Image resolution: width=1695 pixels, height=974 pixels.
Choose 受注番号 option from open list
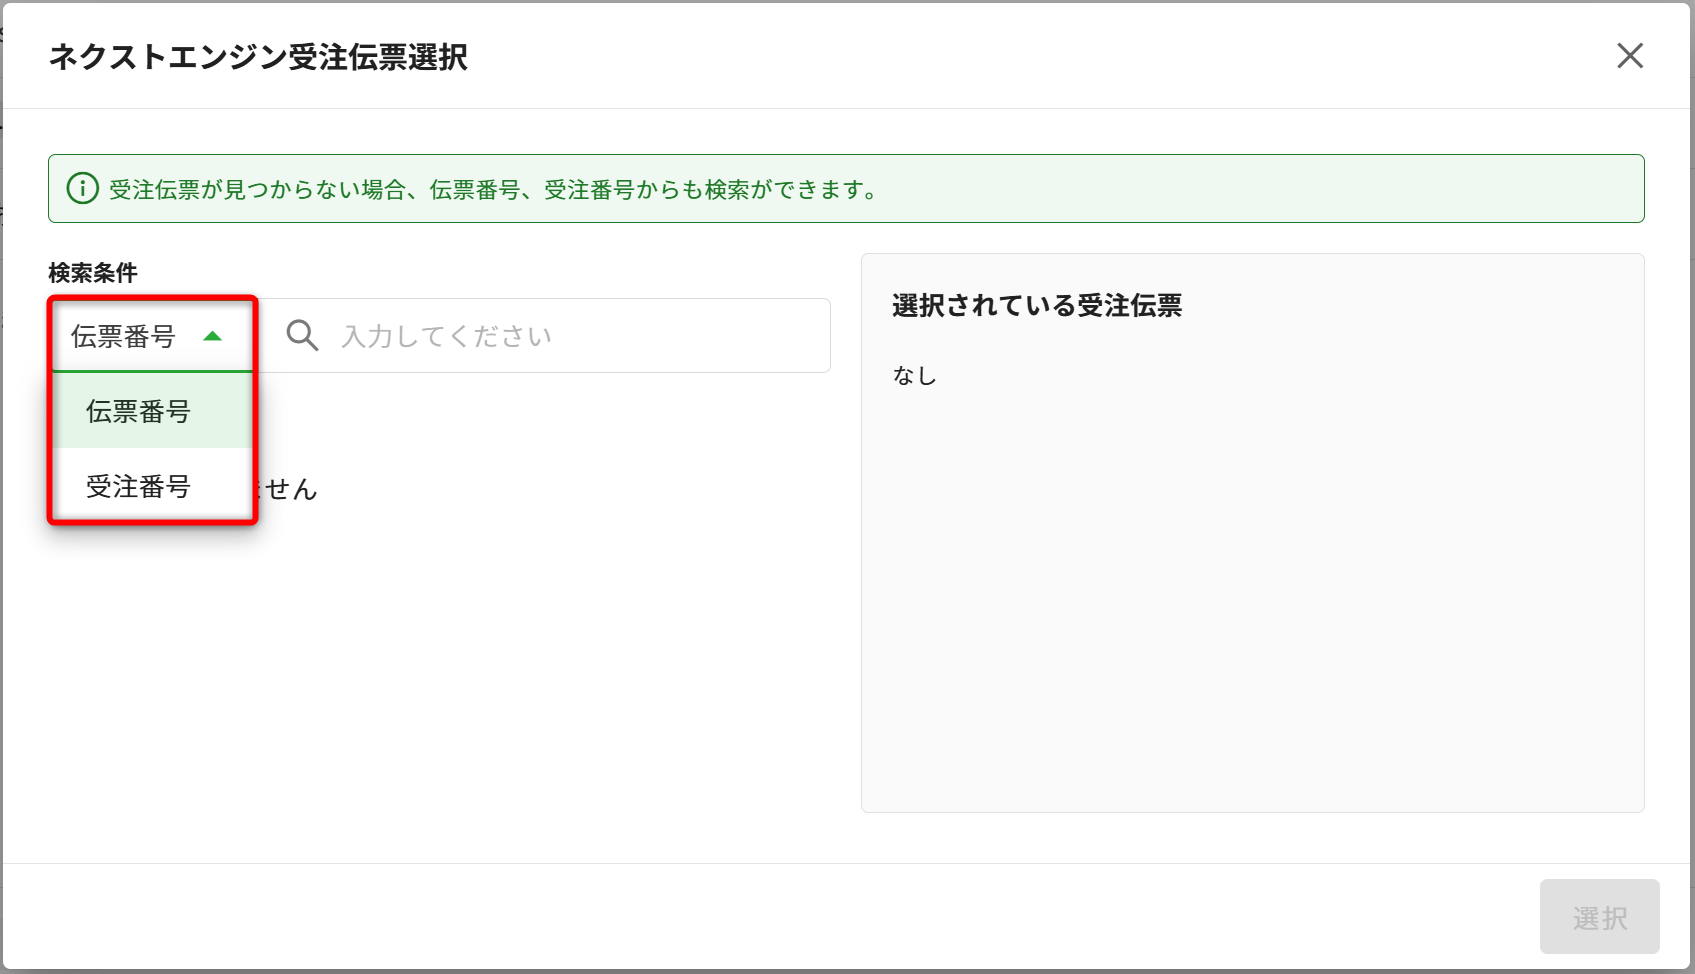[x=139, y=487]
